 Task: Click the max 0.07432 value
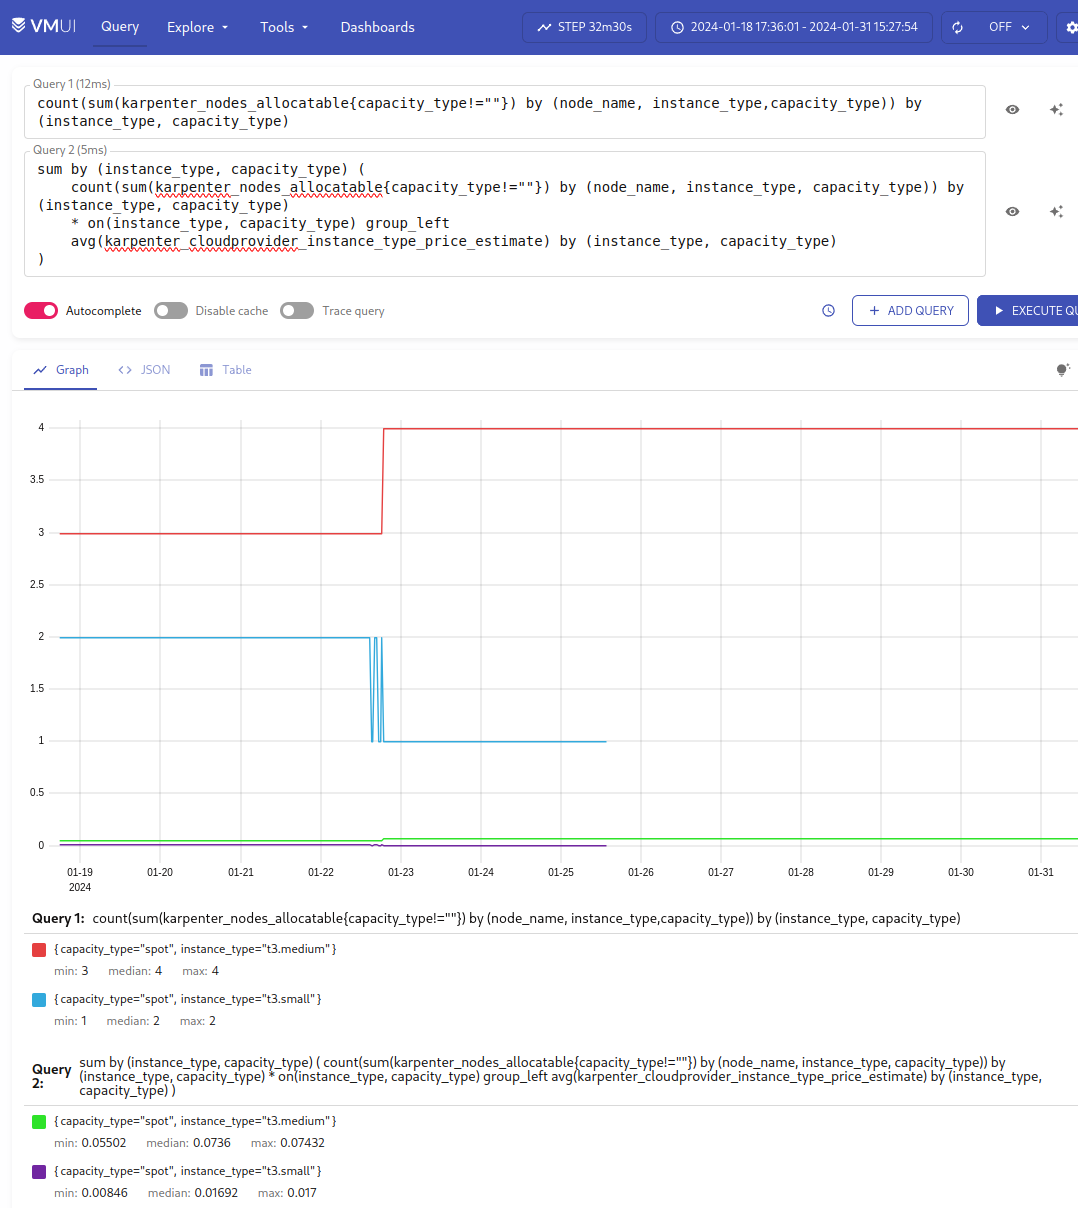[302, 1143]
